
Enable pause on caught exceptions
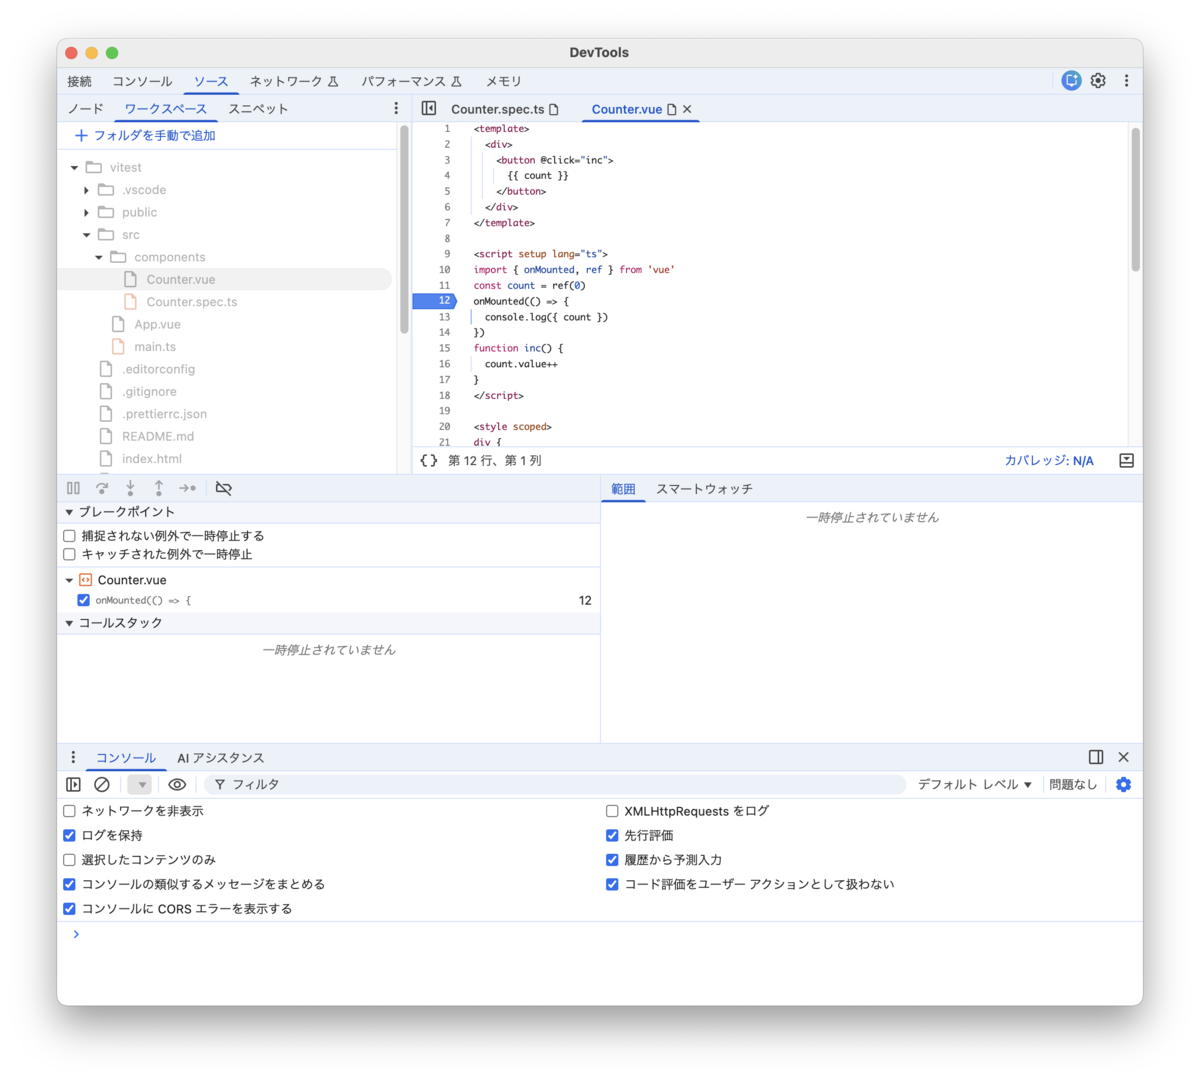pyautogui.click(x=69, y=554)
